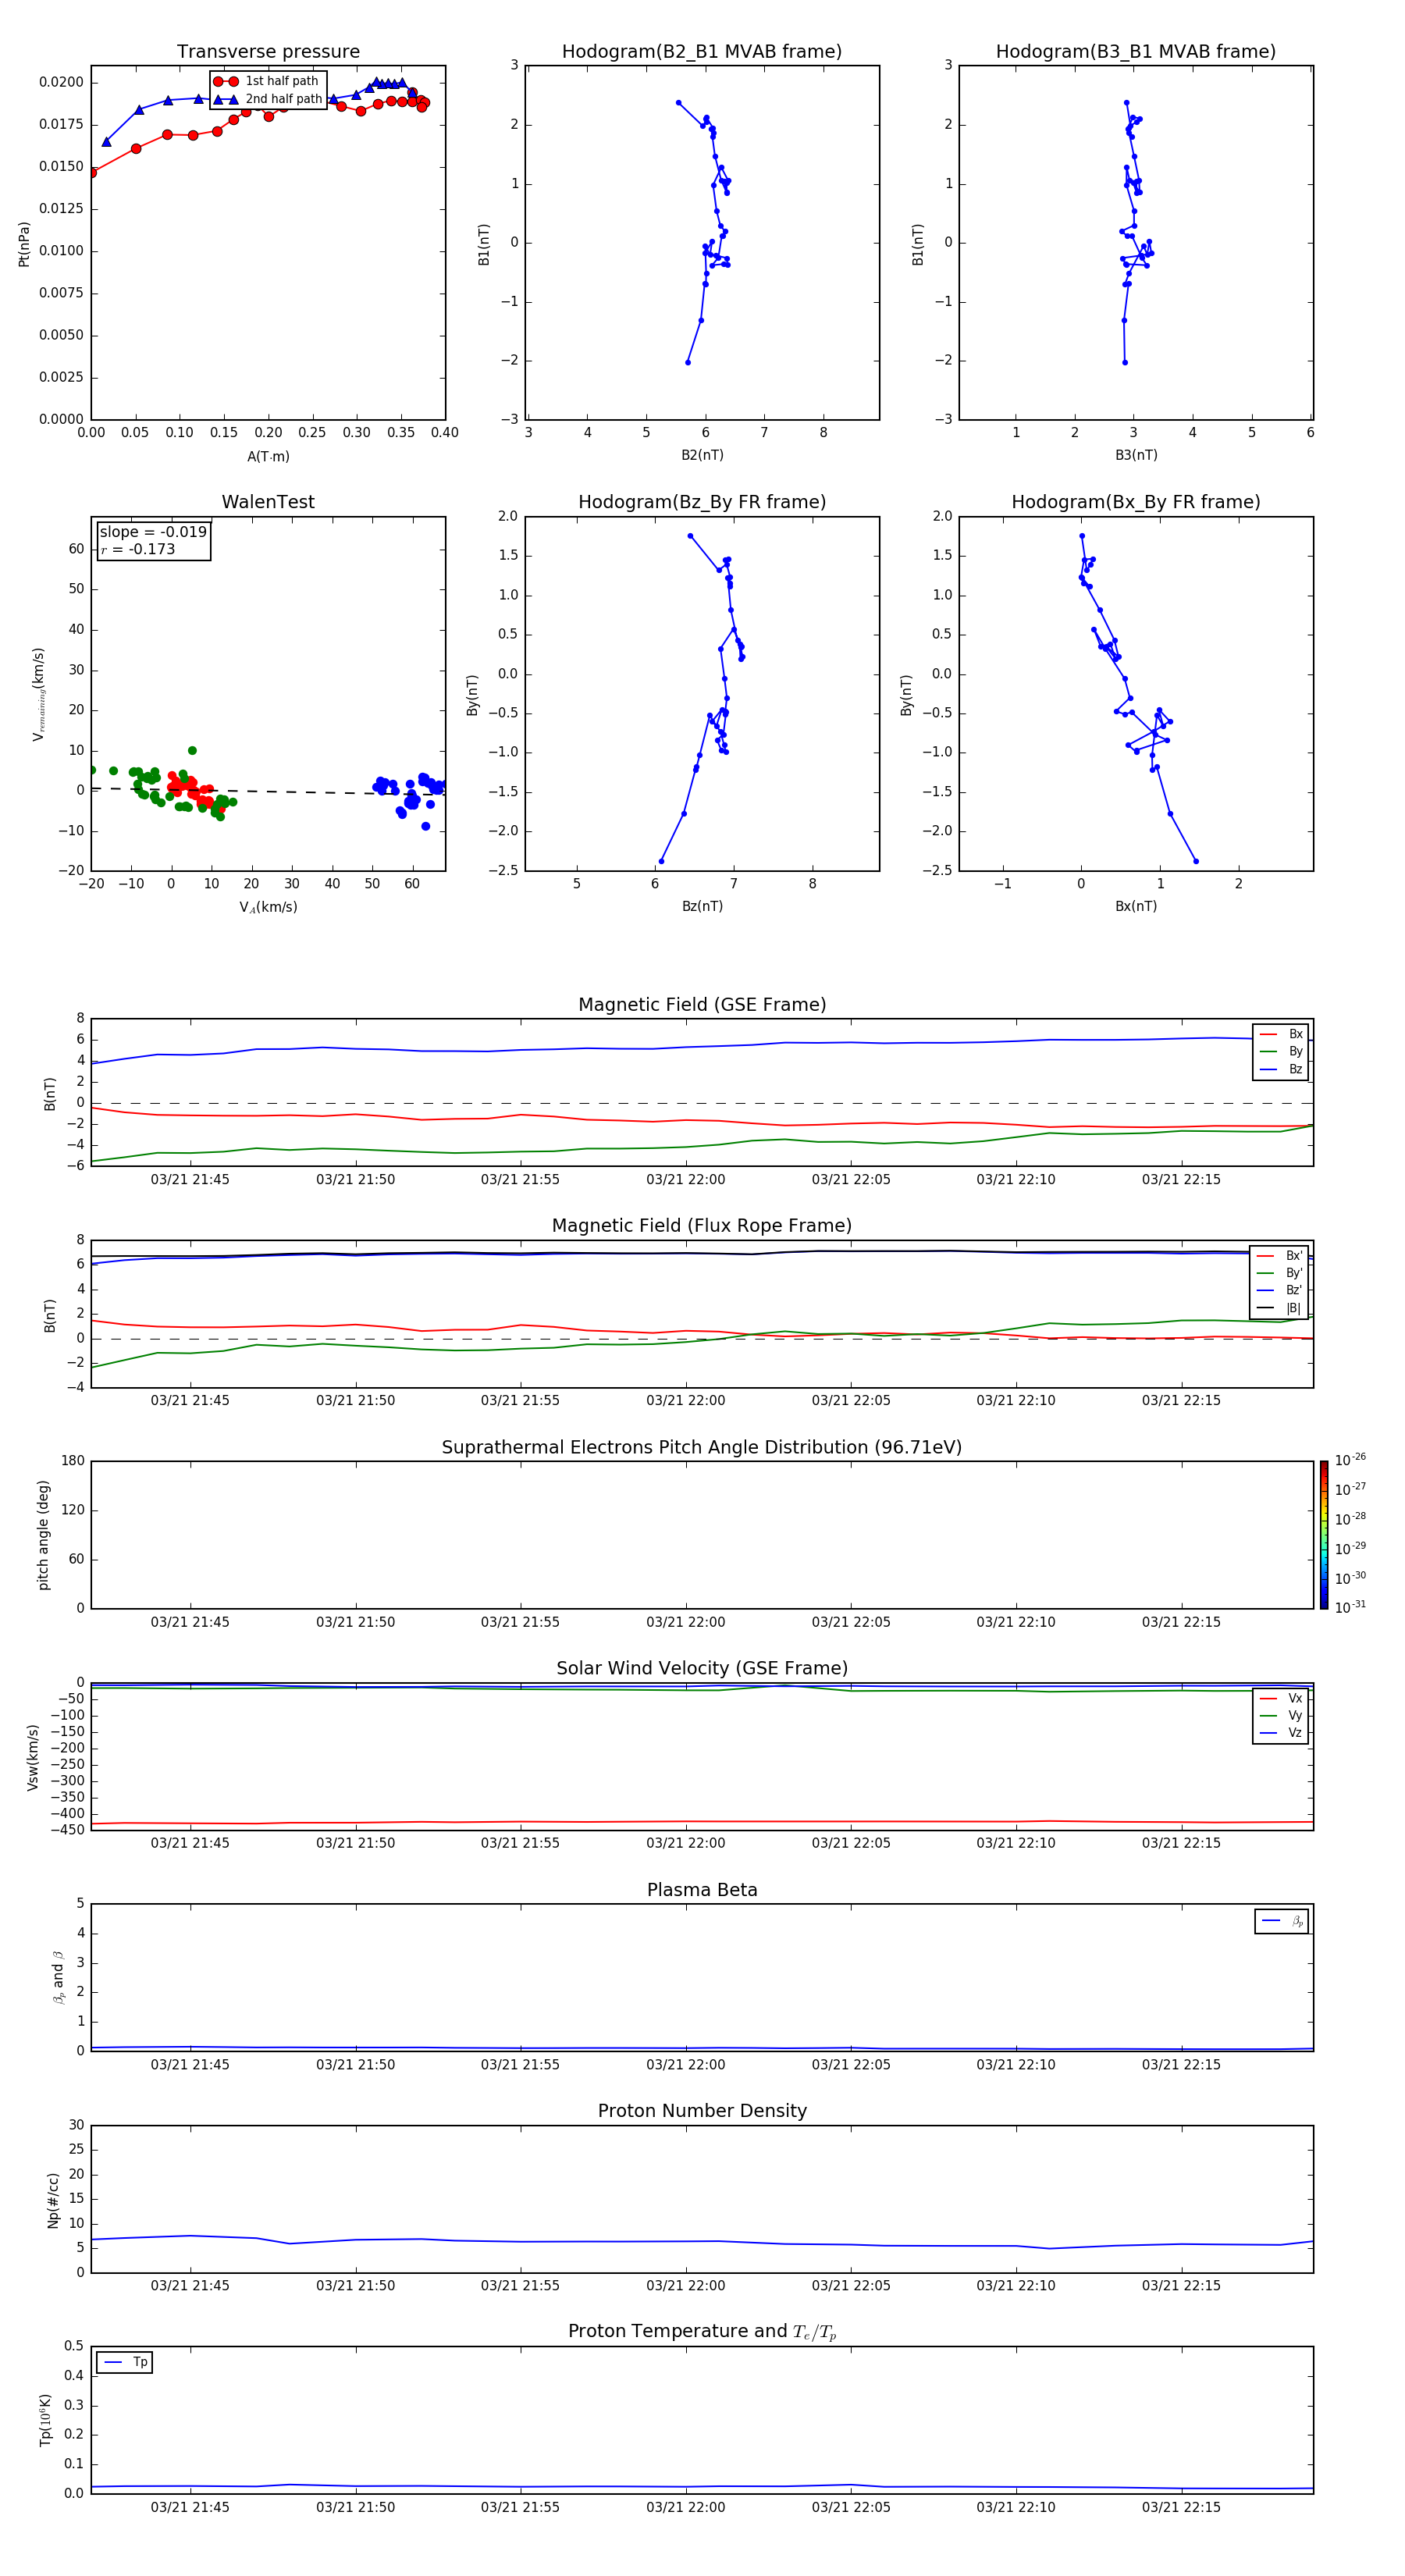Click '03/21 22:15' tick in Plasma Beta panel
Image resolution: width=1405 pixels, height=2576 pixels.
[x=1181, y=2064]
